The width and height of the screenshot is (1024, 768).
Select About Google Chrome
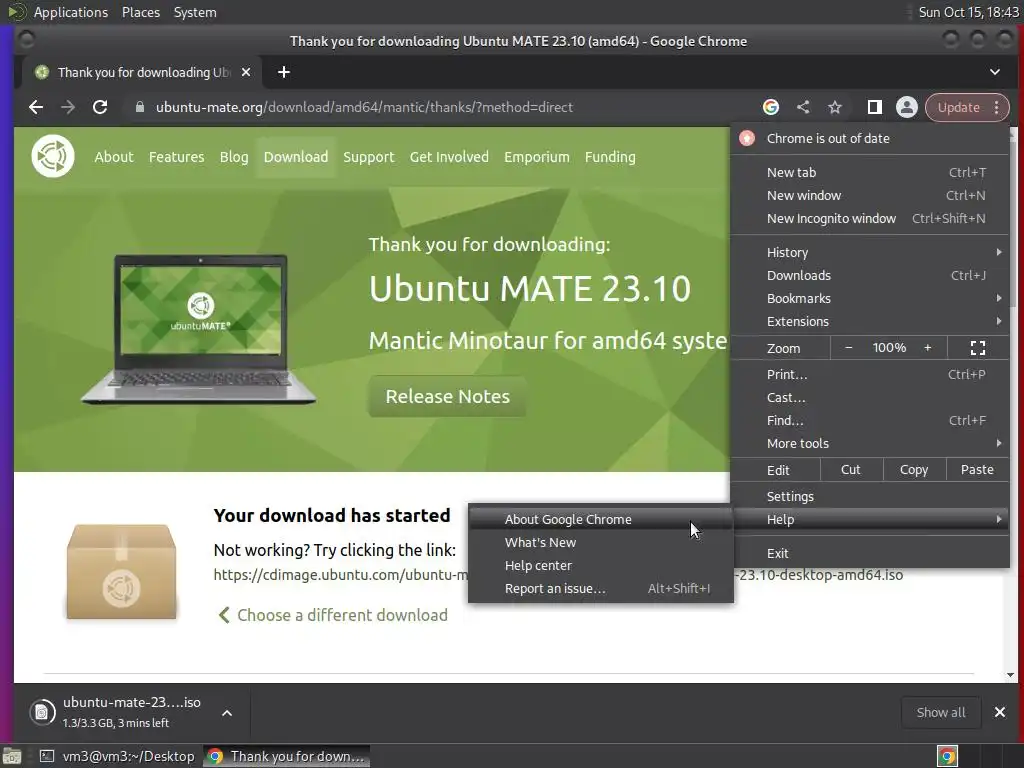click(x=601, y=519)
